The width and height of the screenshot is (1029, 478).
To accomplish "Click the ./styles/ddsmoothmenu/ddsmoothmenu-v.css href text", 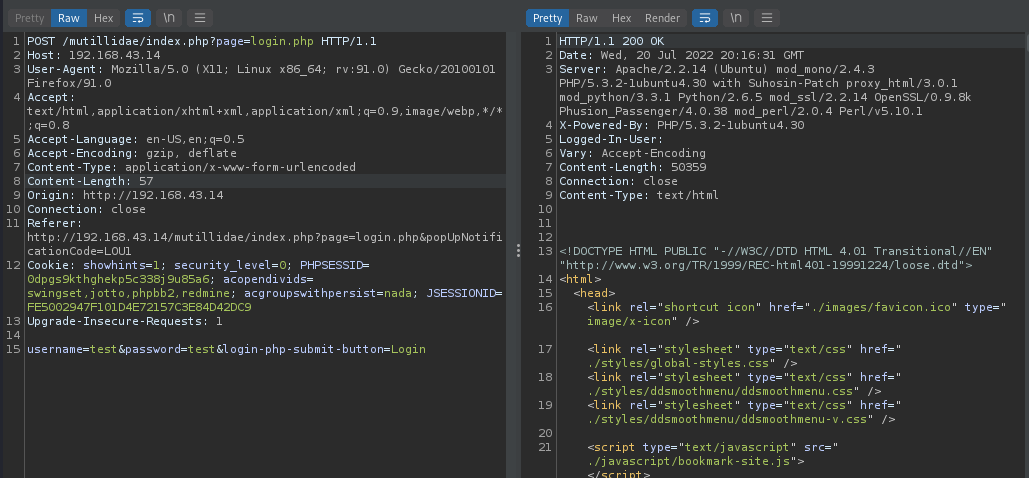I will click(730, 419).
